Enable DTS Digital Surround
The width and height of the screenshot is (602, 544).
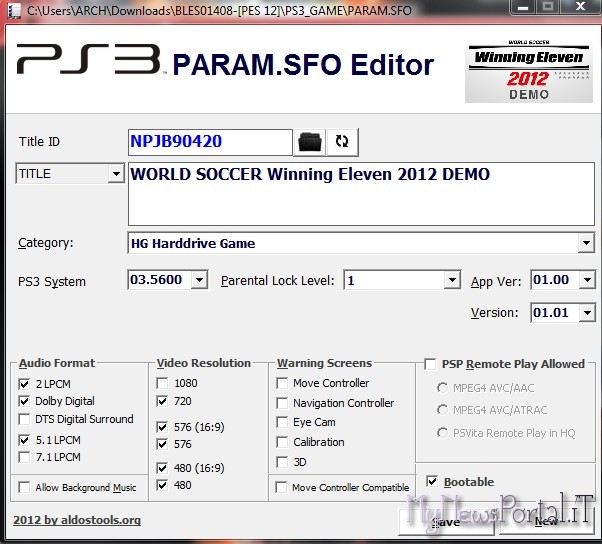tap(24, 419)
